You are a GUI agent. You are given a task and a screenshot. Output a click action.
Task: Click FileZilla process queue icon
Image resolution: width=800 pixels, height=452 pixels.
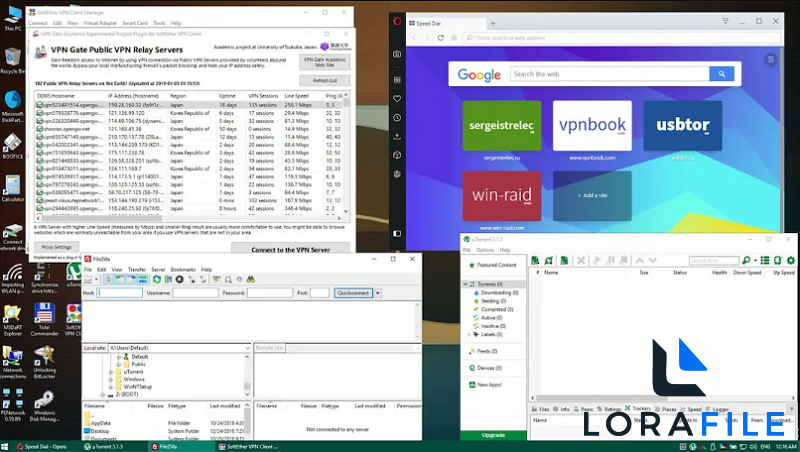point(168,280)
